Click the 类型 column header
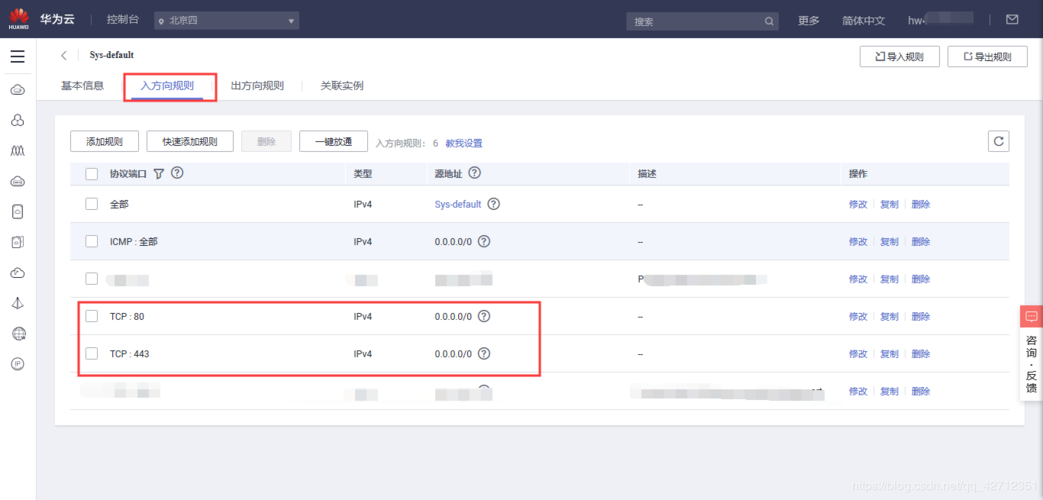The height and width of the screenshot is (500, 1043). click(363, 174)
